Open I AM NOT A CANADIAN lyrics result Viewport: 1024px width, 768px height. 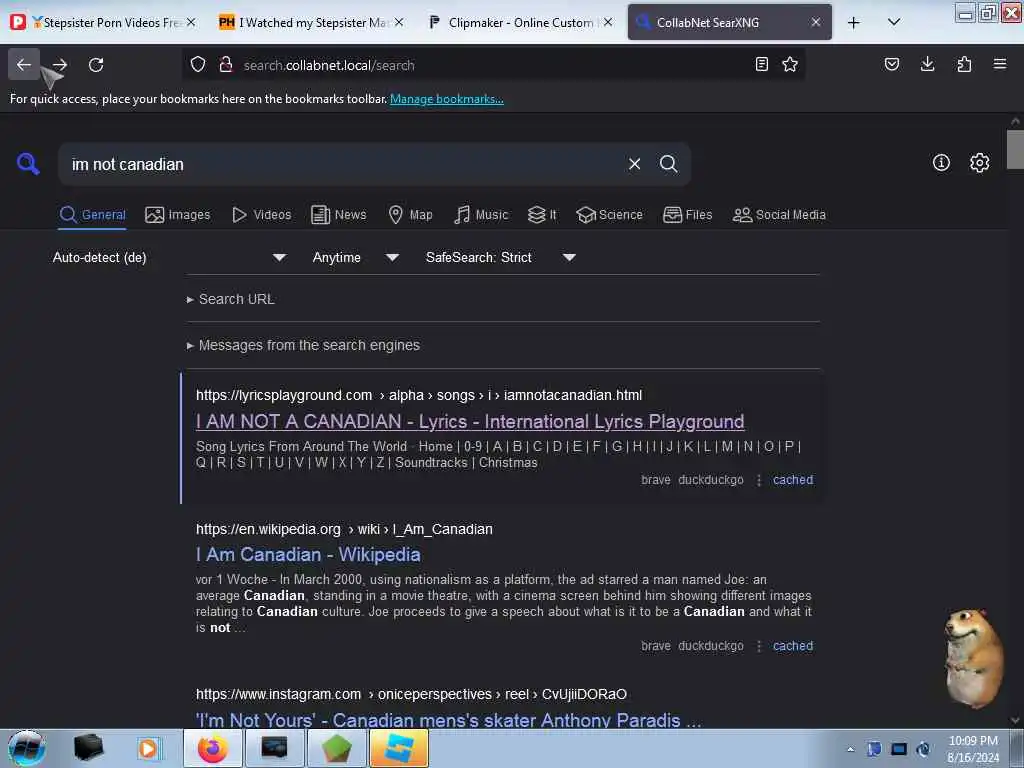[x=470, y=422]
